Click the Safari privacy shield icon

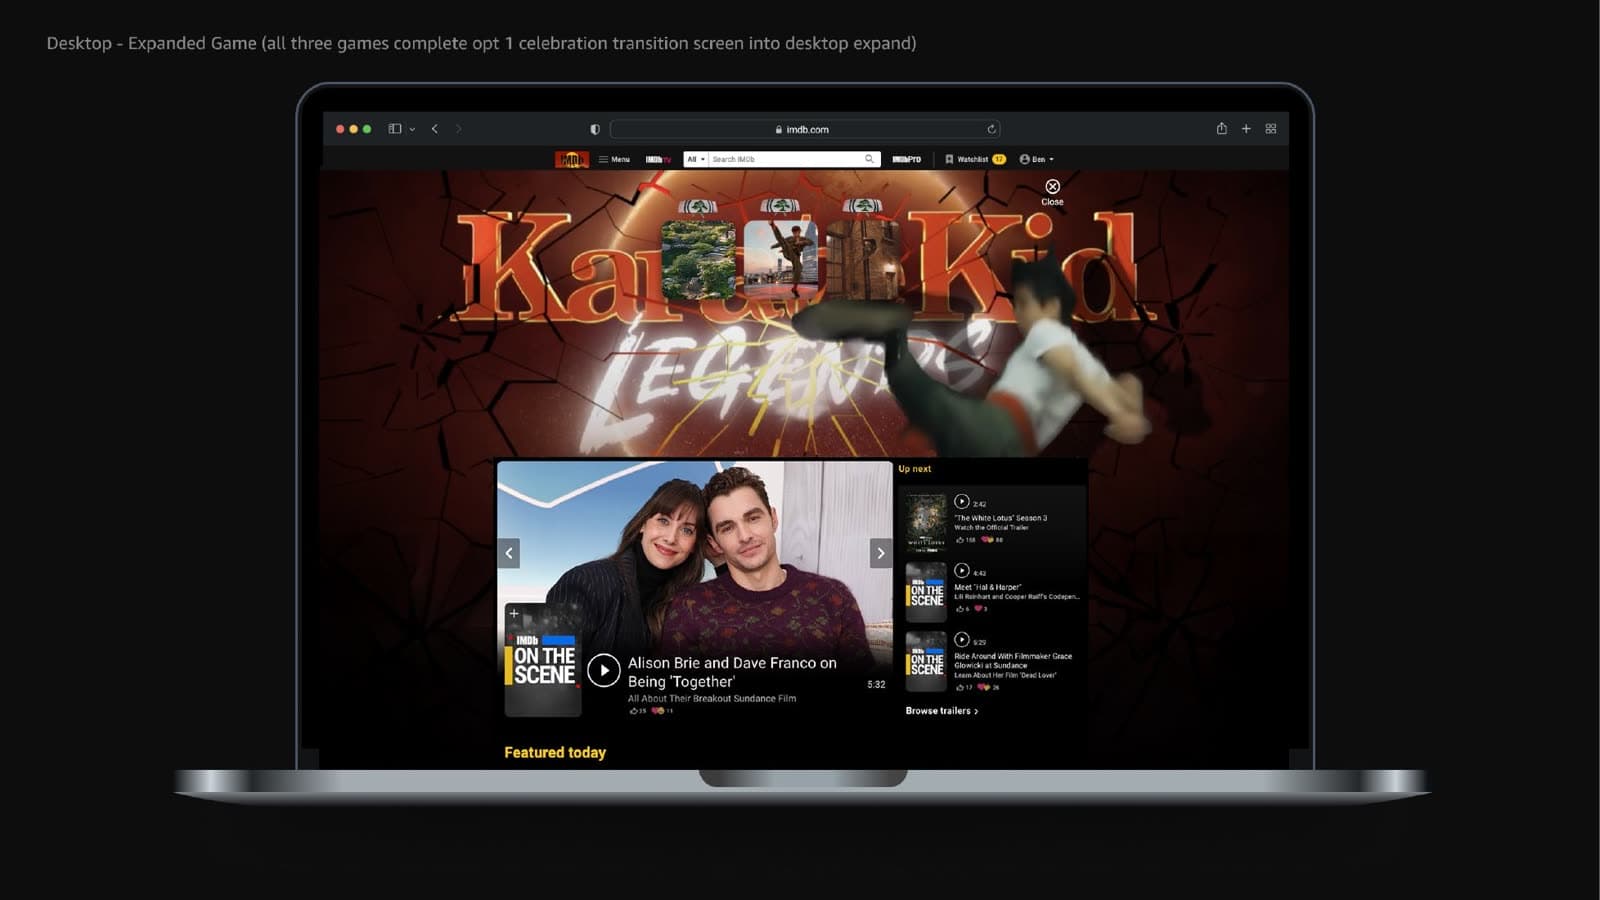point(595,129)
